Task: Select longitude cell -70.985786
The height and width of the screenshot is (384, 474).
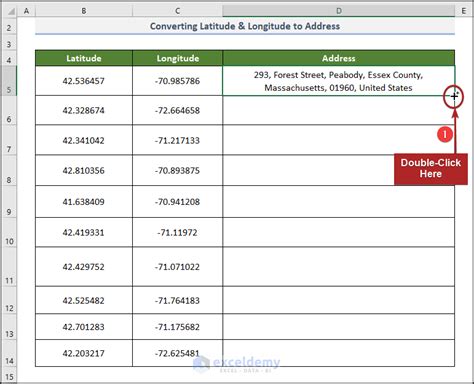Action: click(x=177, y=81)
